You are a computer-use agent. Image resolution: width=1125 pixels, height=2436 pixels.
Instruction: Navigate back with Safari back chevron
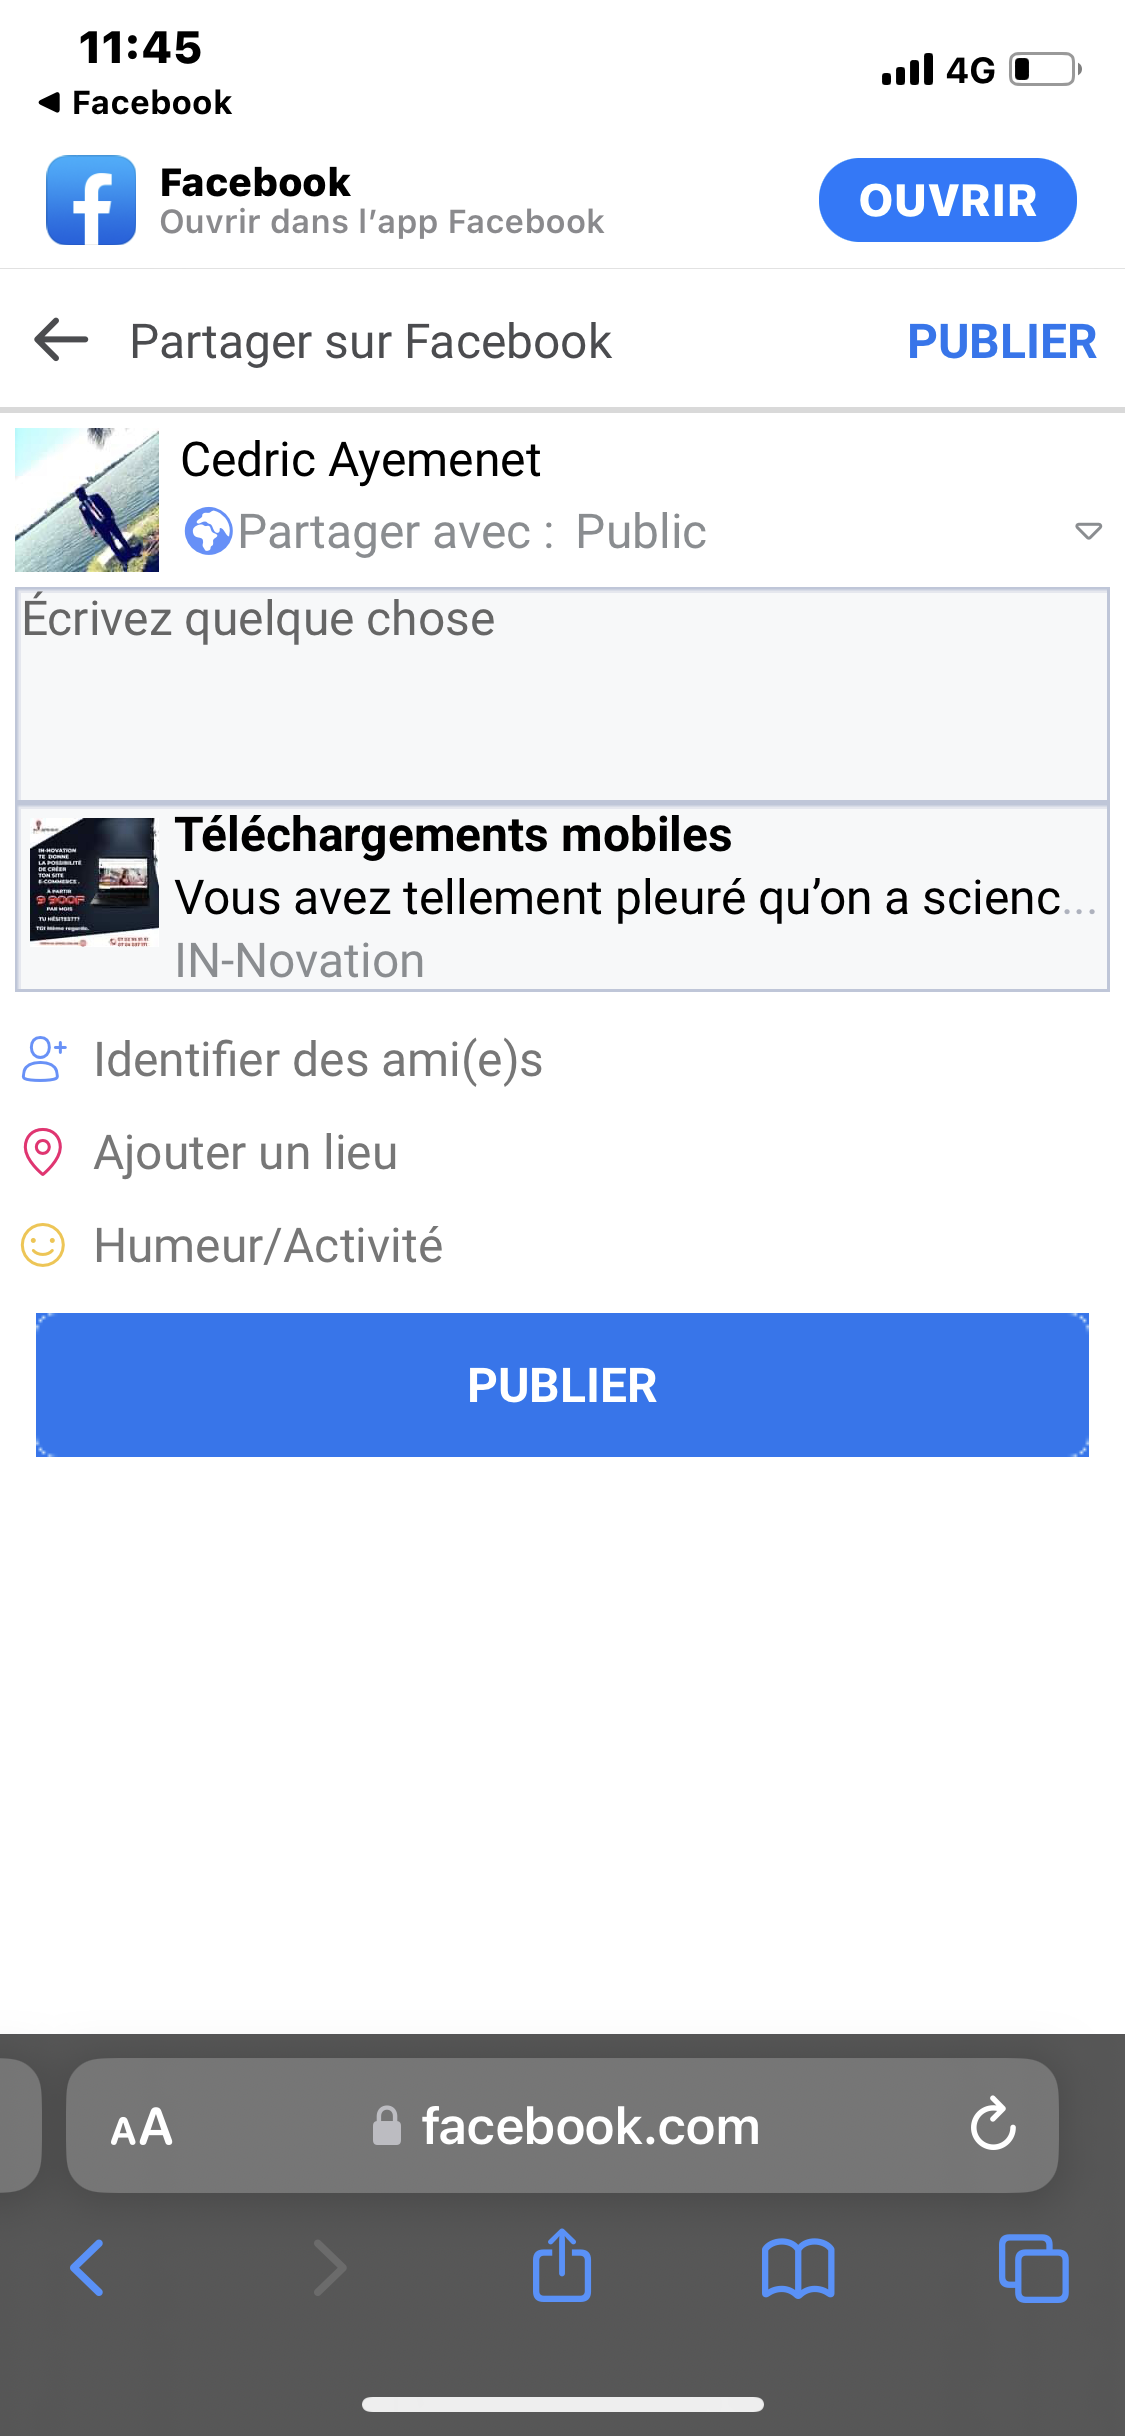pos(87,2267)
